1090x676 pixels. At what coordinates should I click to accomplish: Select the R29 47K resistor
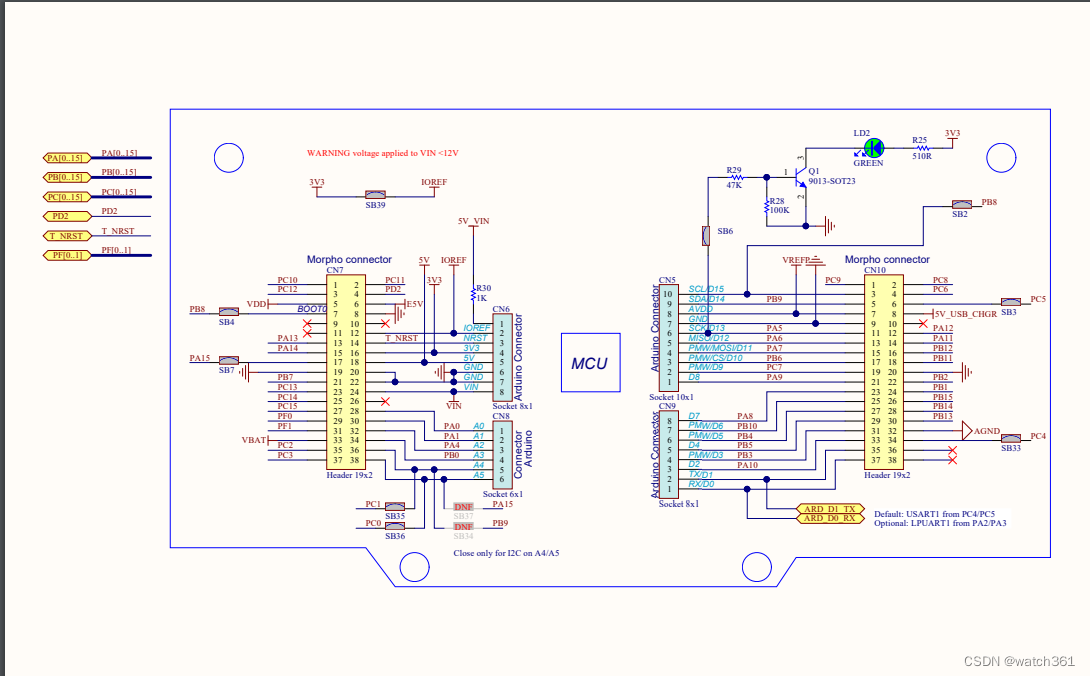736,177
